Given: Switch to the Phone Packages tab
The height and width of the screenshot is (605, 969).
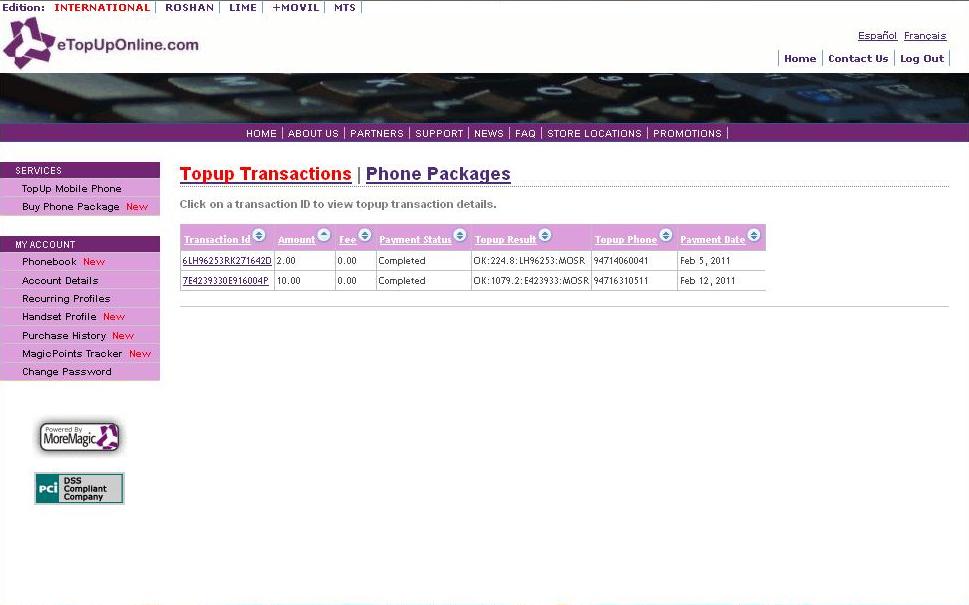Looking at the screenshot, I should pyautogui.click(x=438, y=174).
